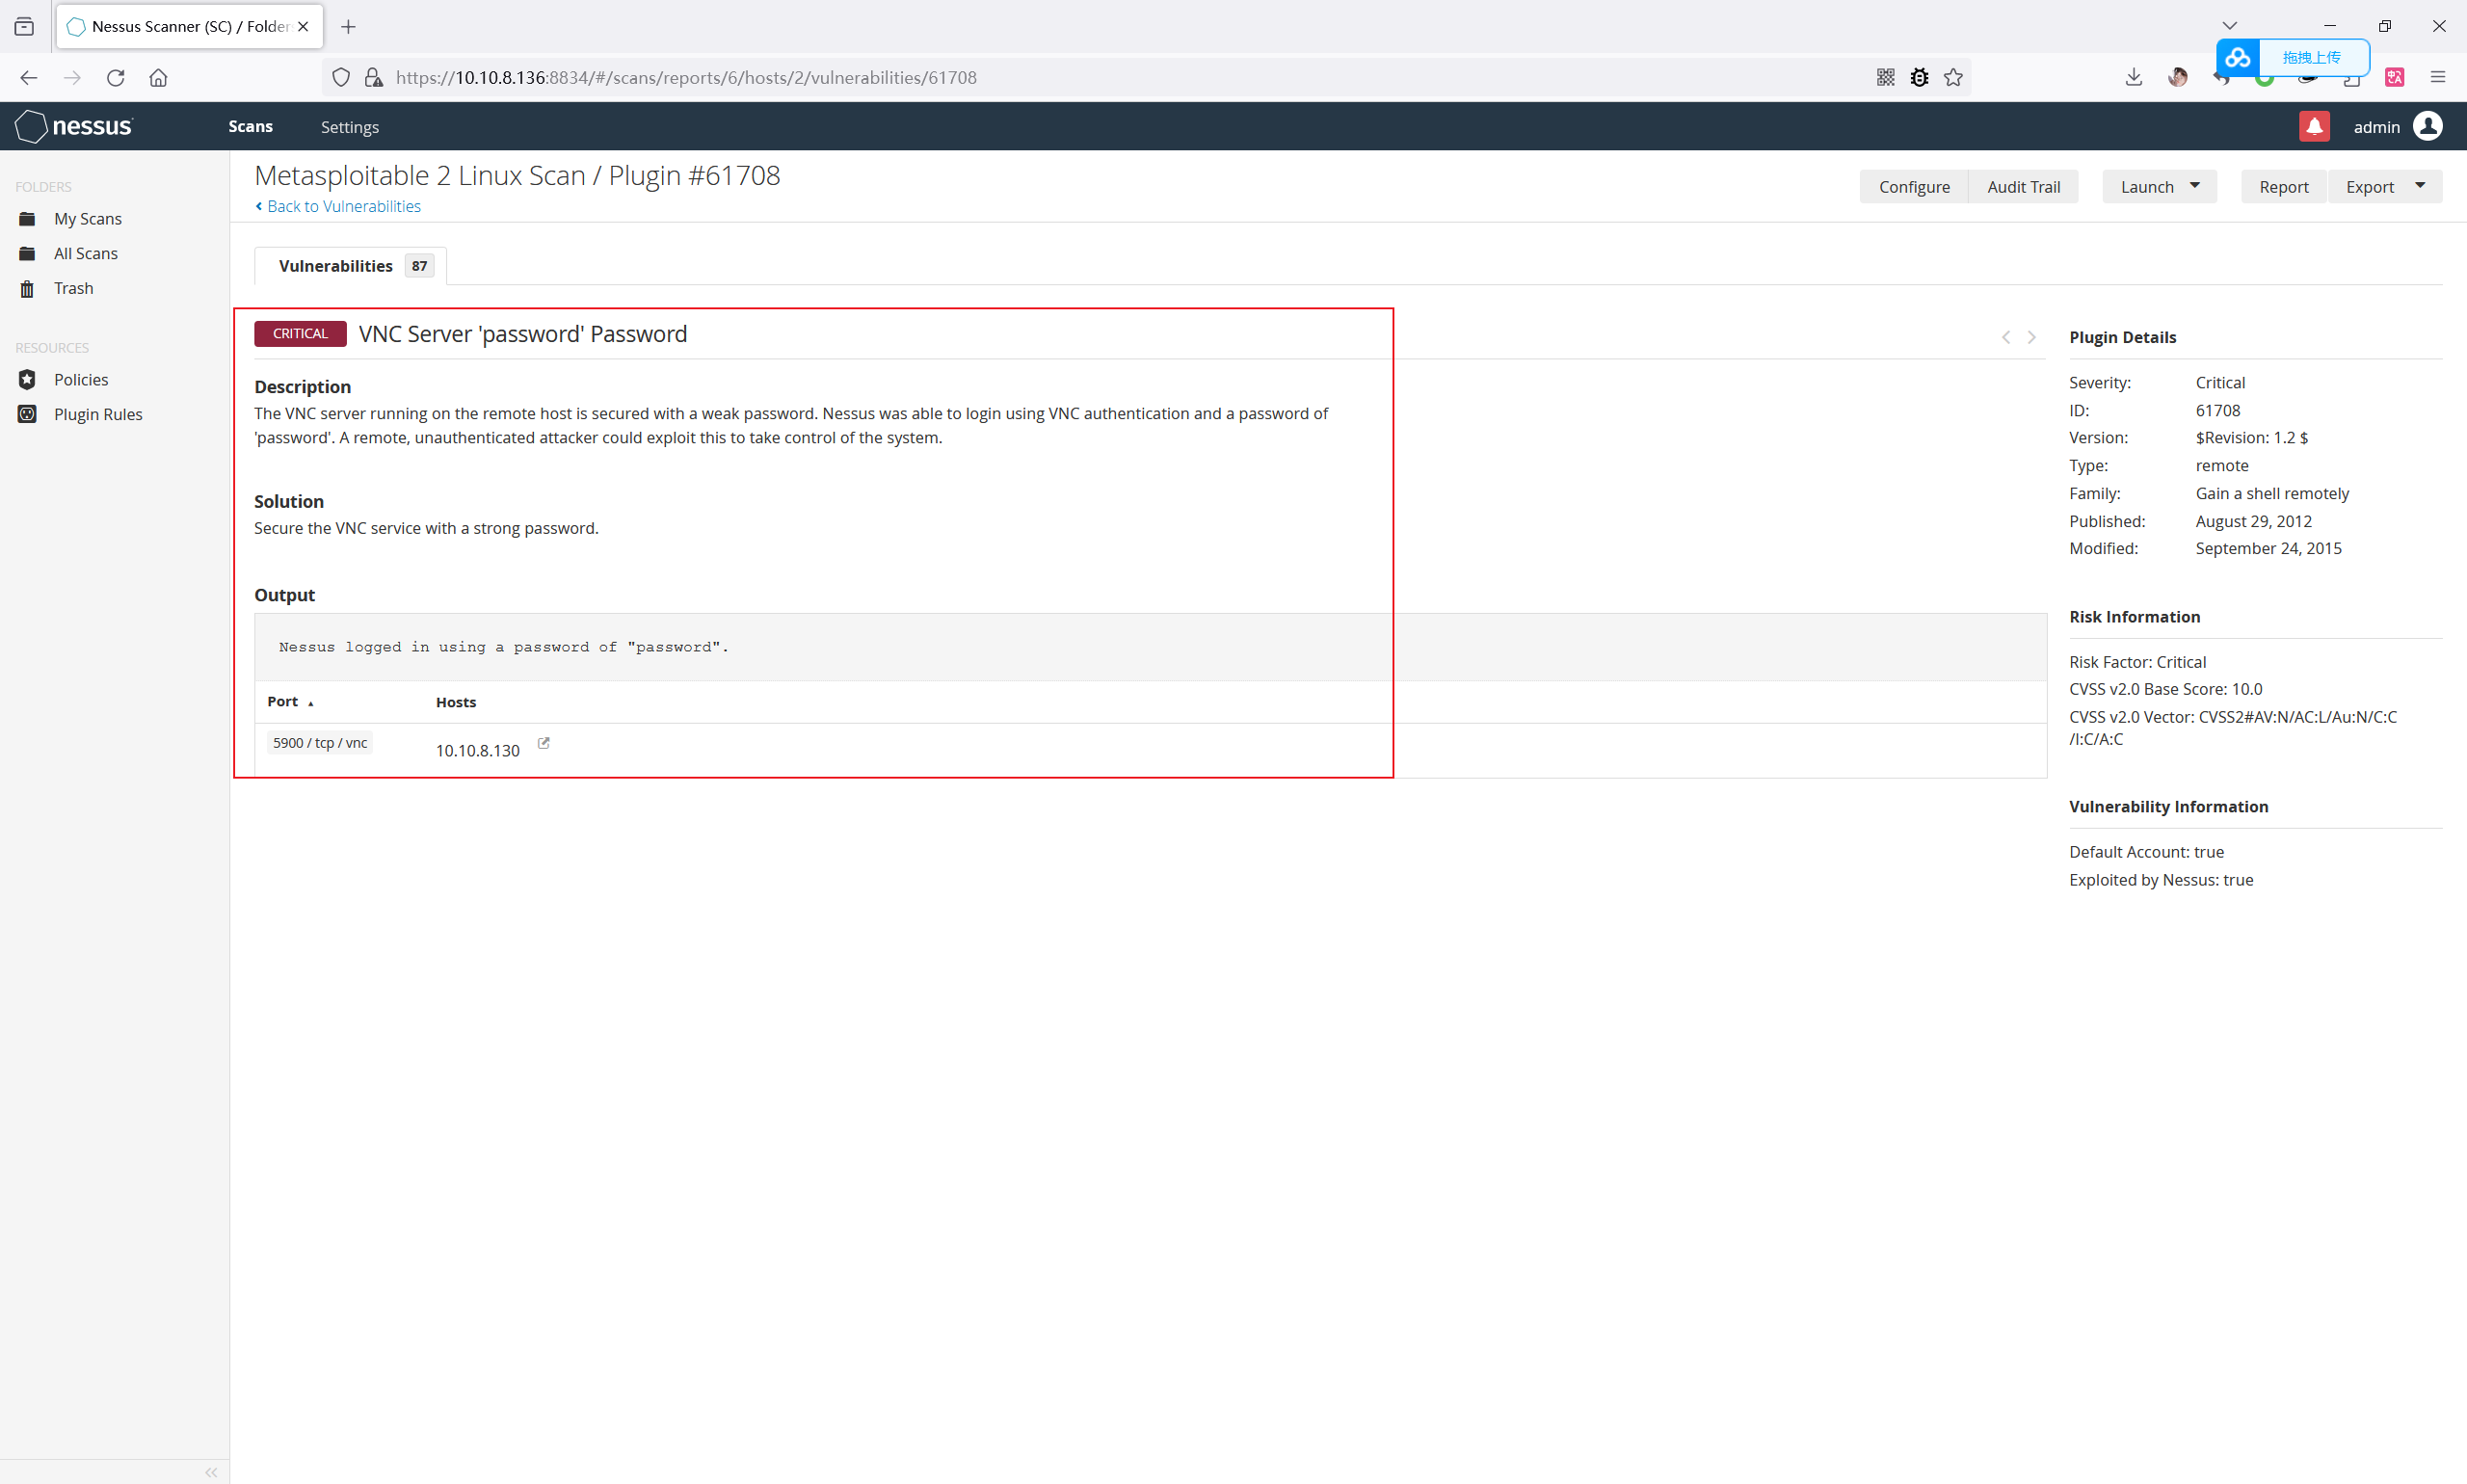Go to the next plugin arrow
Image resolution: width=2467 pixels, height=1484 pixels.
point(2031,337)
